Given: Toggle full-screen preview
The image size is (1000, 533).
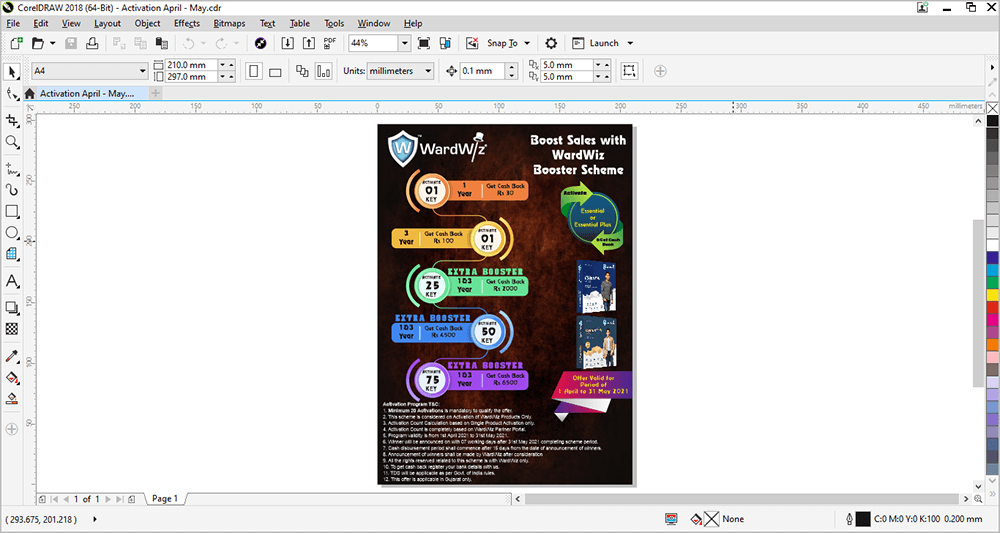Looking at the screenshot, I should pyautogui.click(x=423, y=43).
